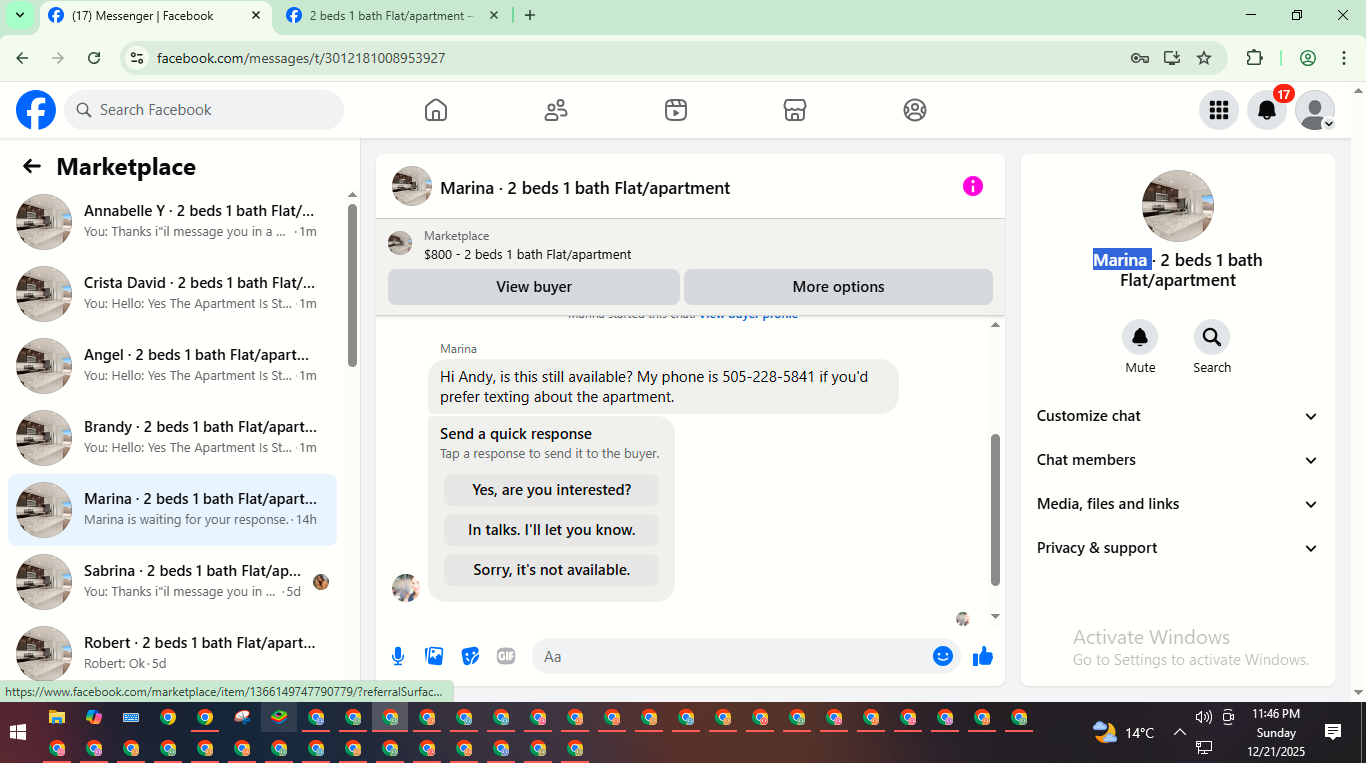This screenshot has height=763, width=1366.
Task: Close the Messenger | Facebook tab
Action: 256,16
